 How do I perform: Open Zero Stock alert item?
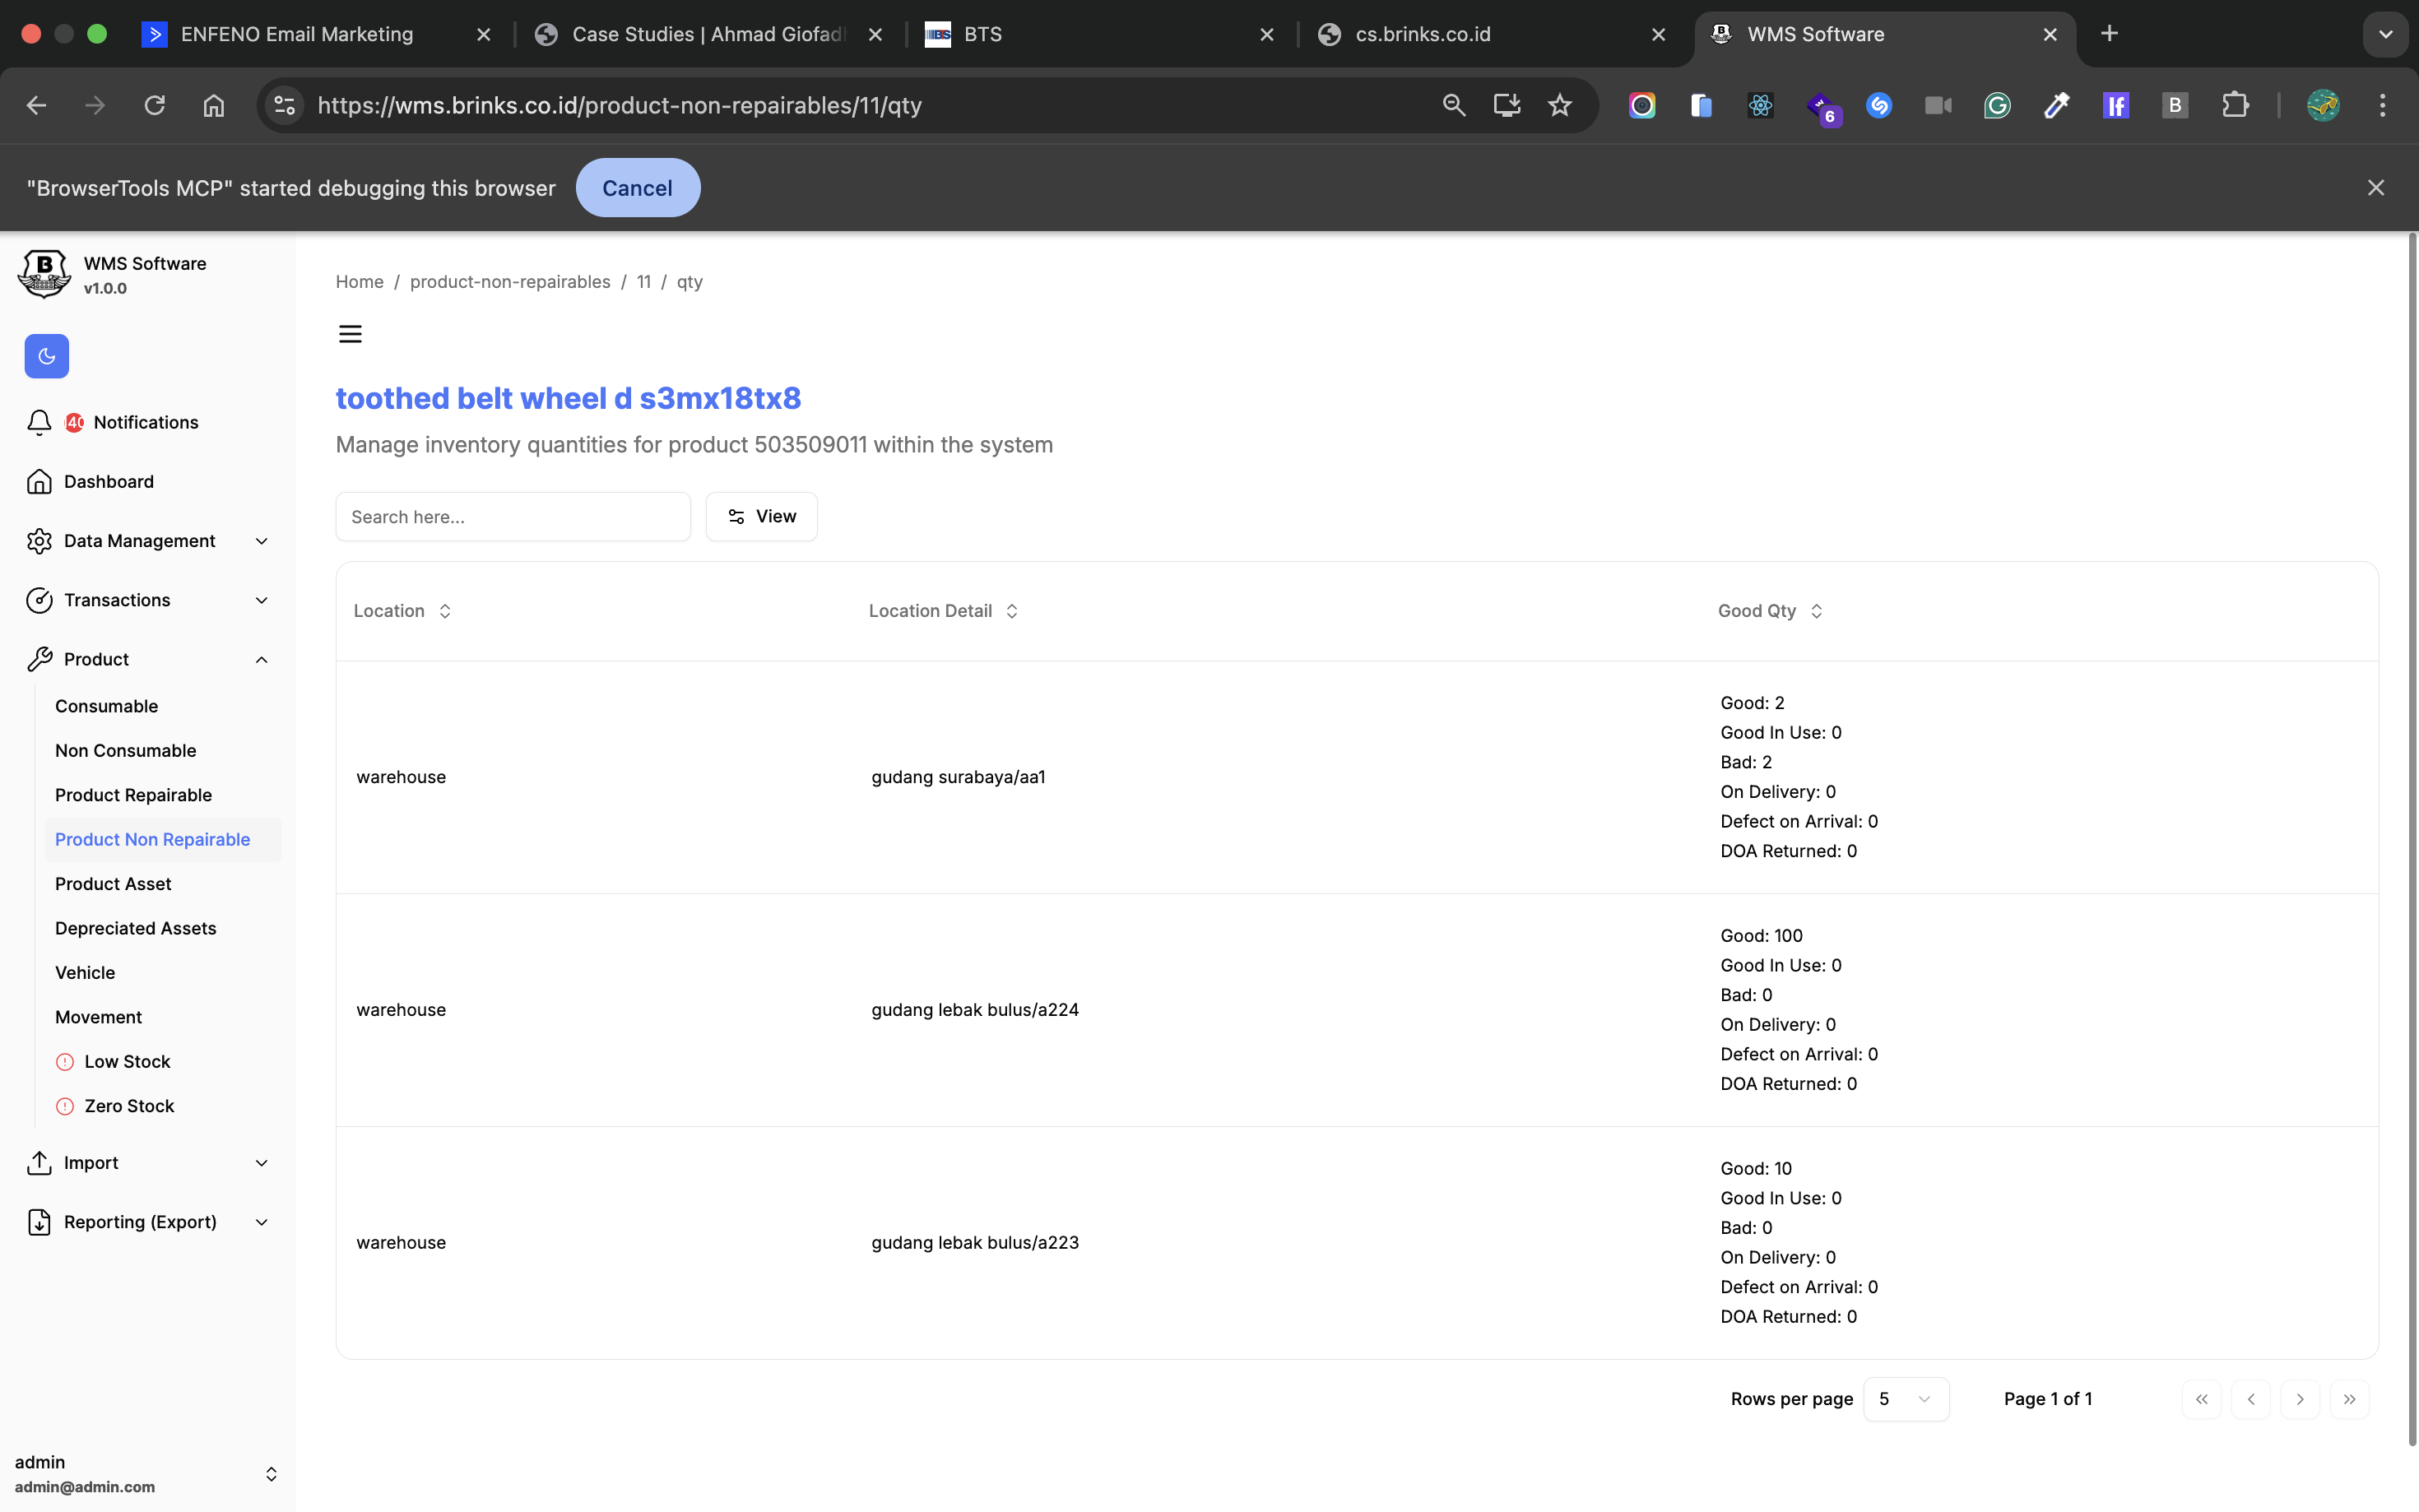click(x=129, y=1105)
